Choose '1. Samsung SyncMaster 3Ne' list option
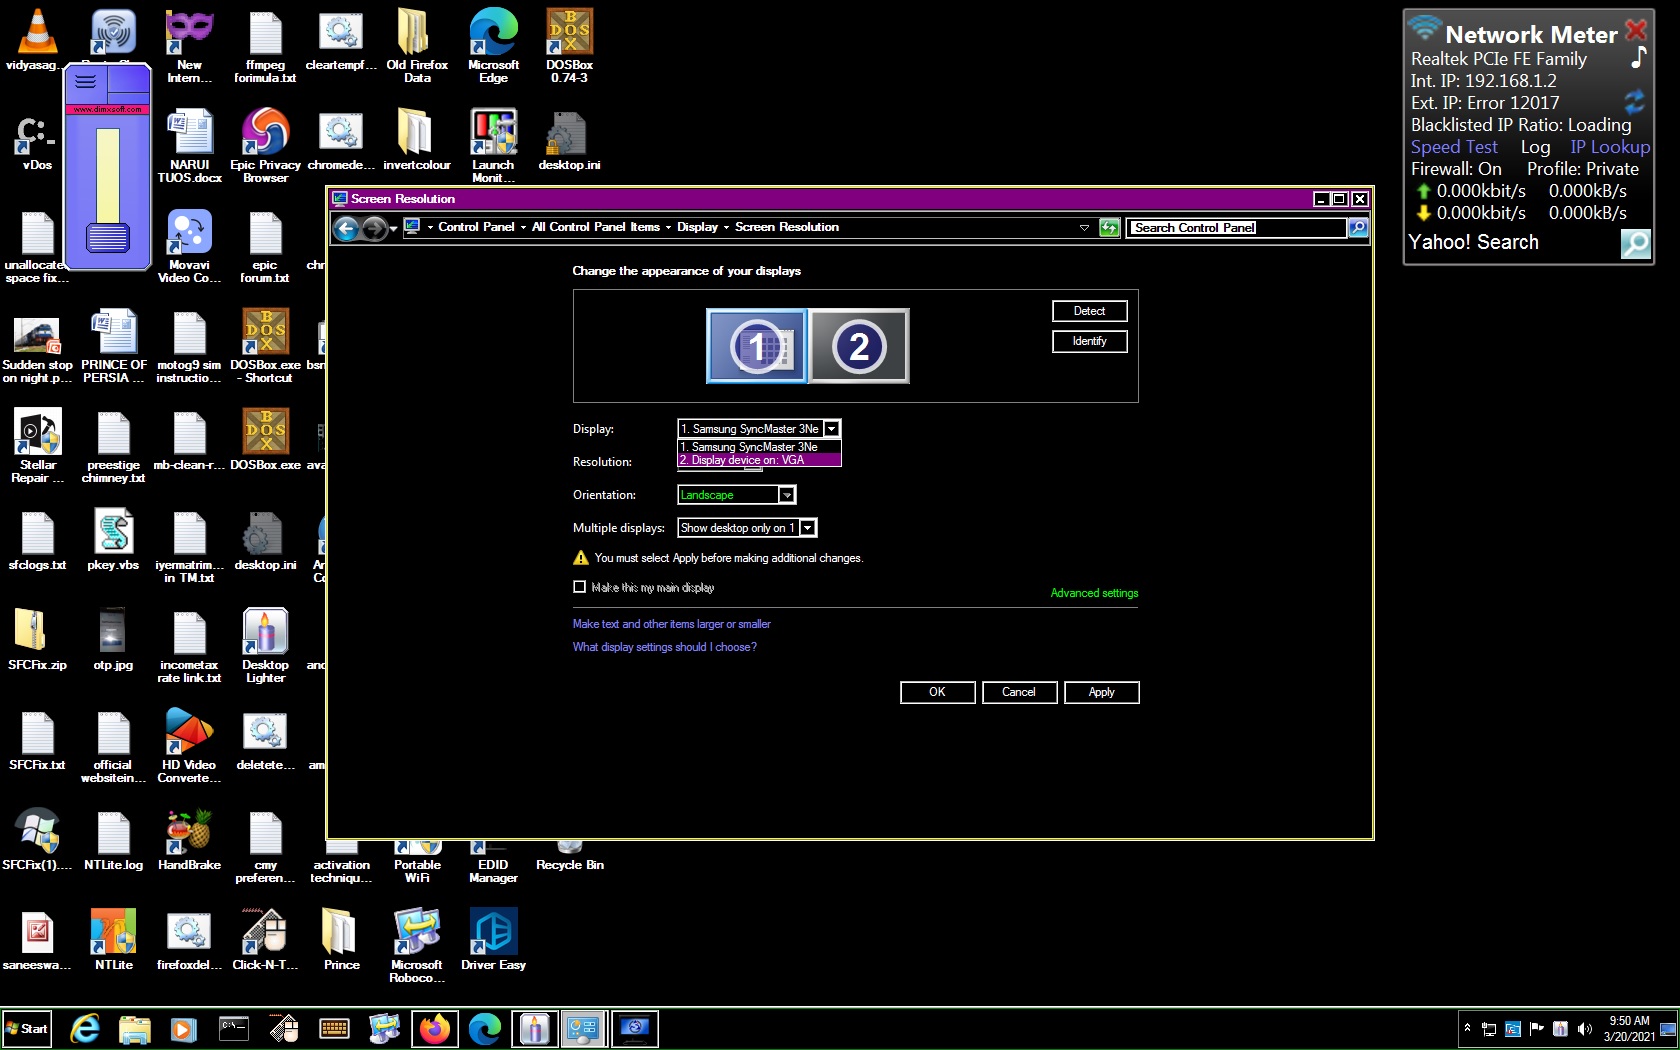The image size is (1680, 1050). [759, 447]
